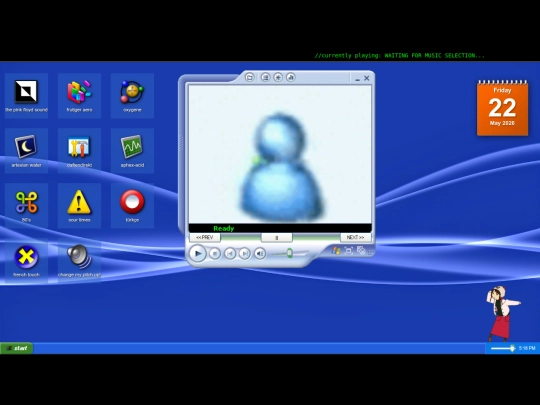Click the 'Ready' status text in player
540x405 pixels.
pyautogui.click(x=224, y=228)
